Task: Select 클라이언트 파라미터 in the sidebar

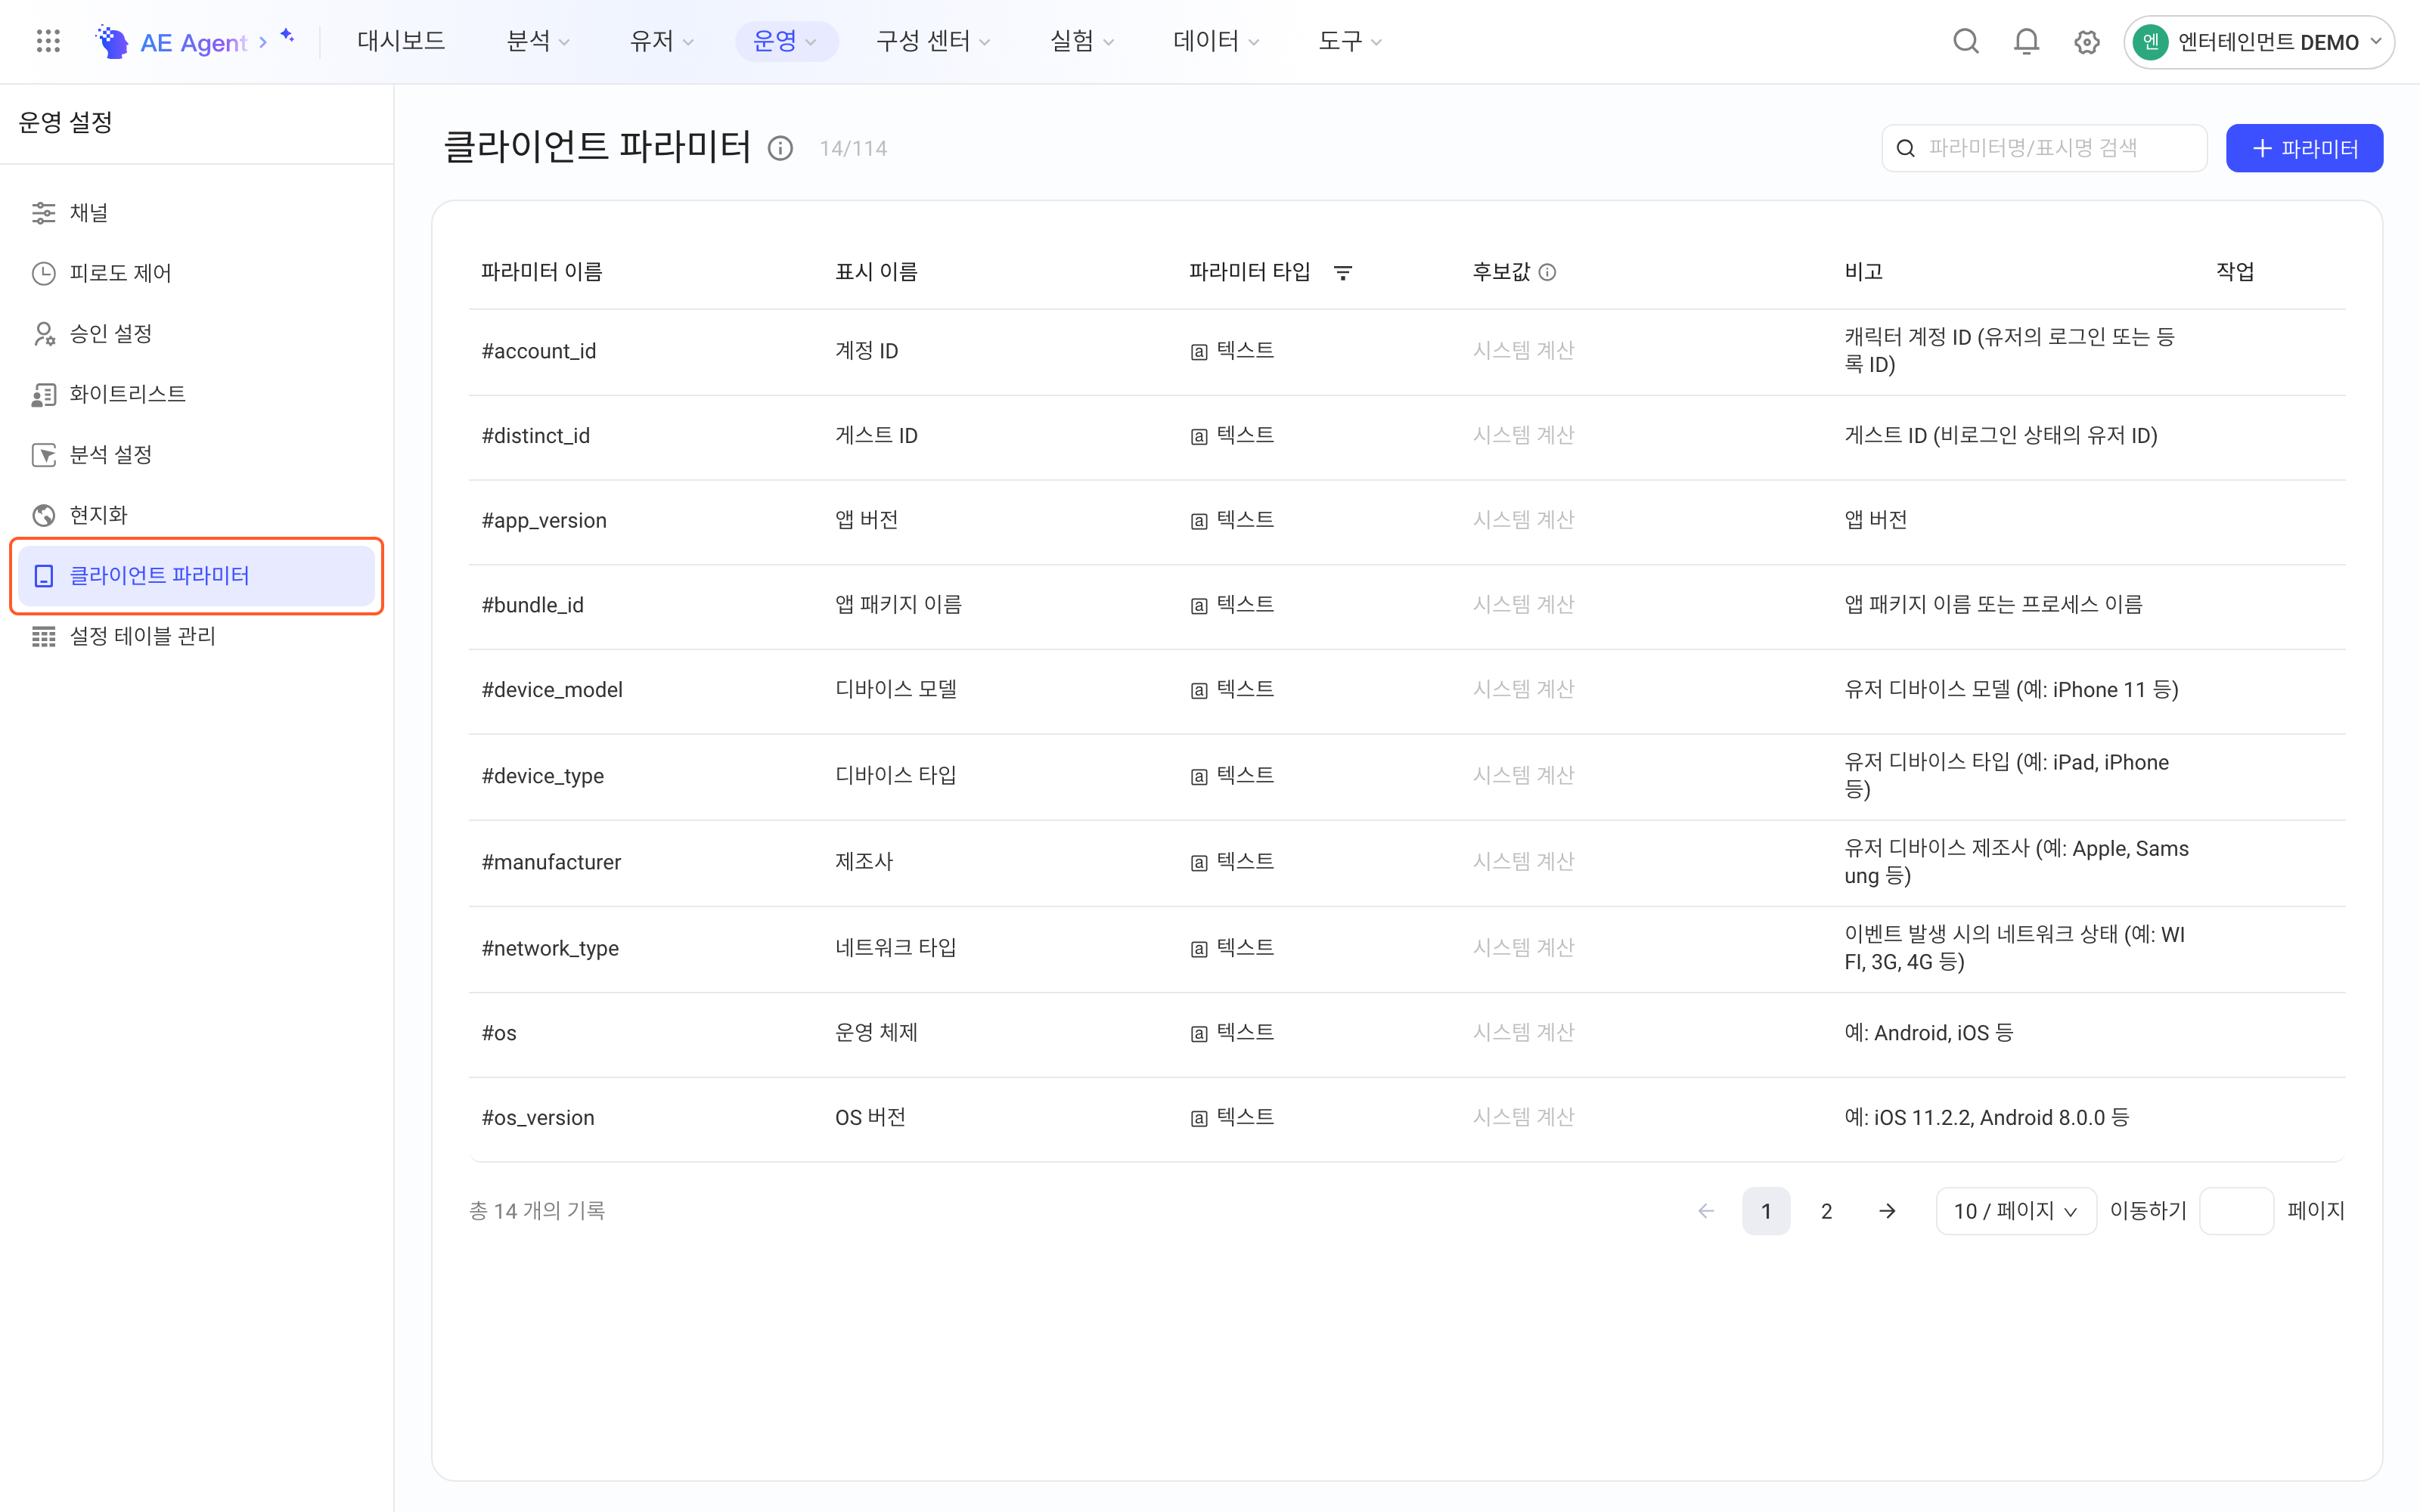Action: tap(197, 576)
